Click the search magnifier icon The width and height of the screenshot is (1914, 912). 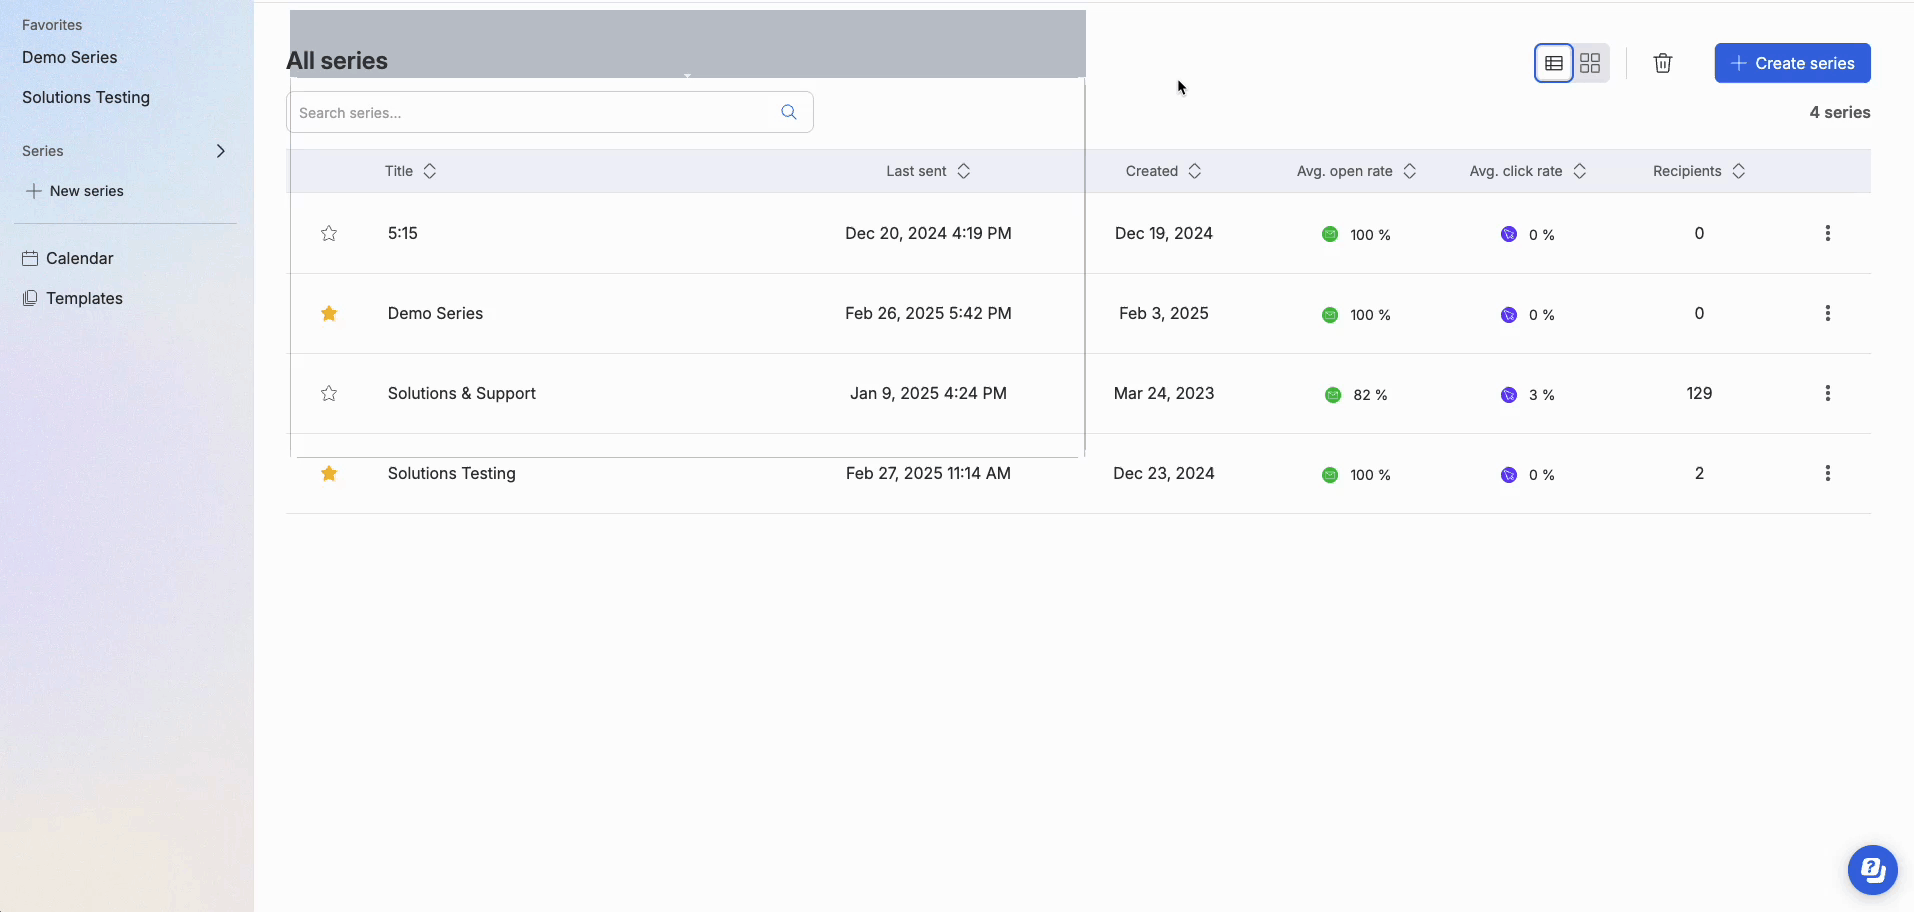click(789, 112)
